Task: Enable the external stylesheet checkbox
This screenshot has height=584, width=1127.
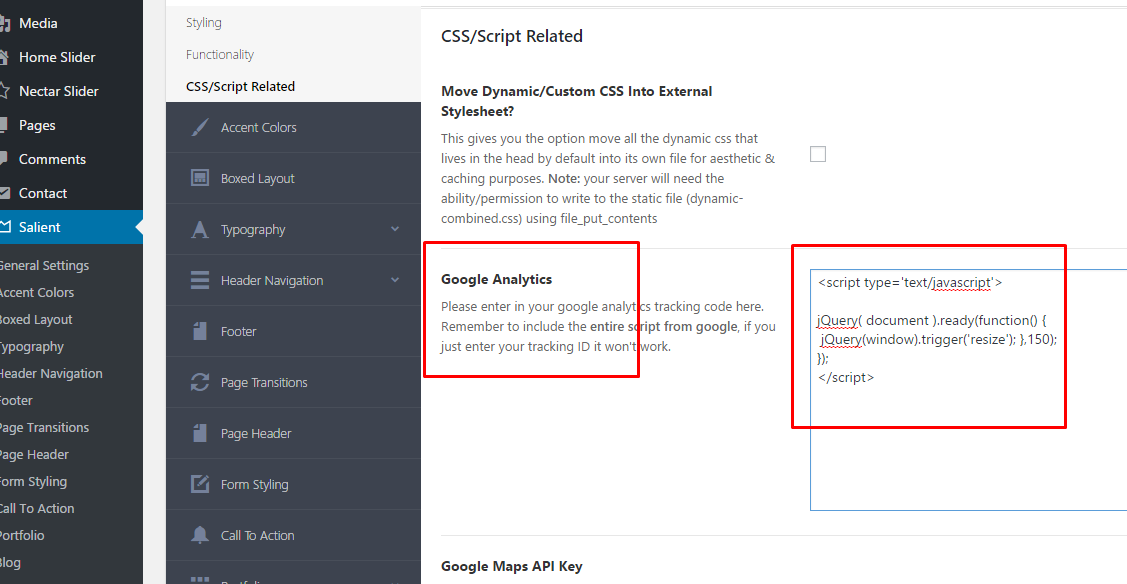Action: 818,154
